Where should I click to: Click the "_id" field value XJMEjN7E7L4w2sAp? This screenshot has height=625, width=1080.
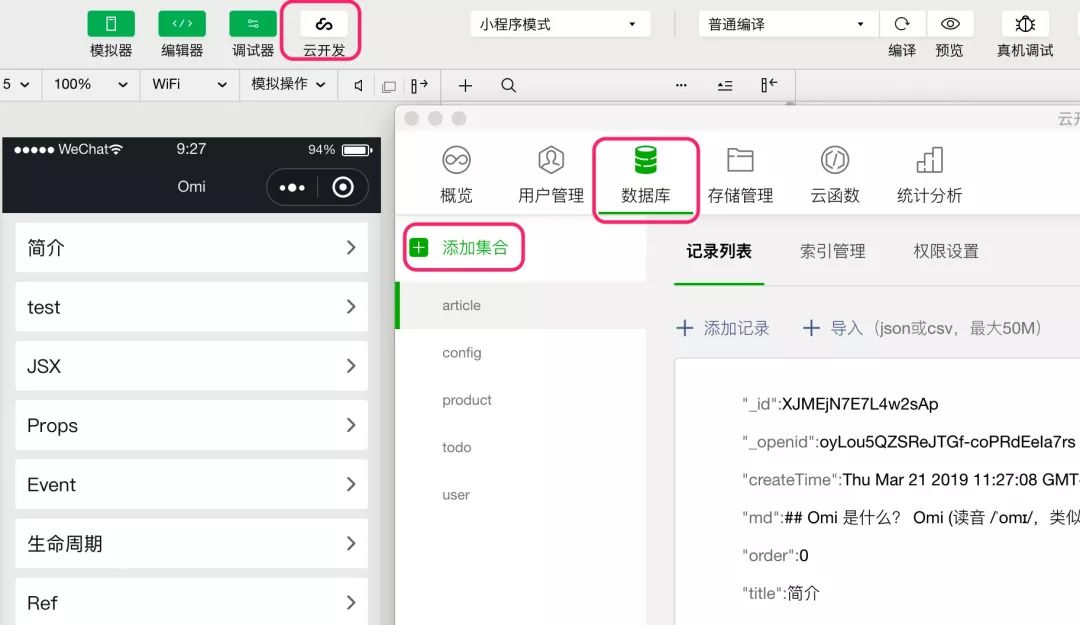pos(860,404)
